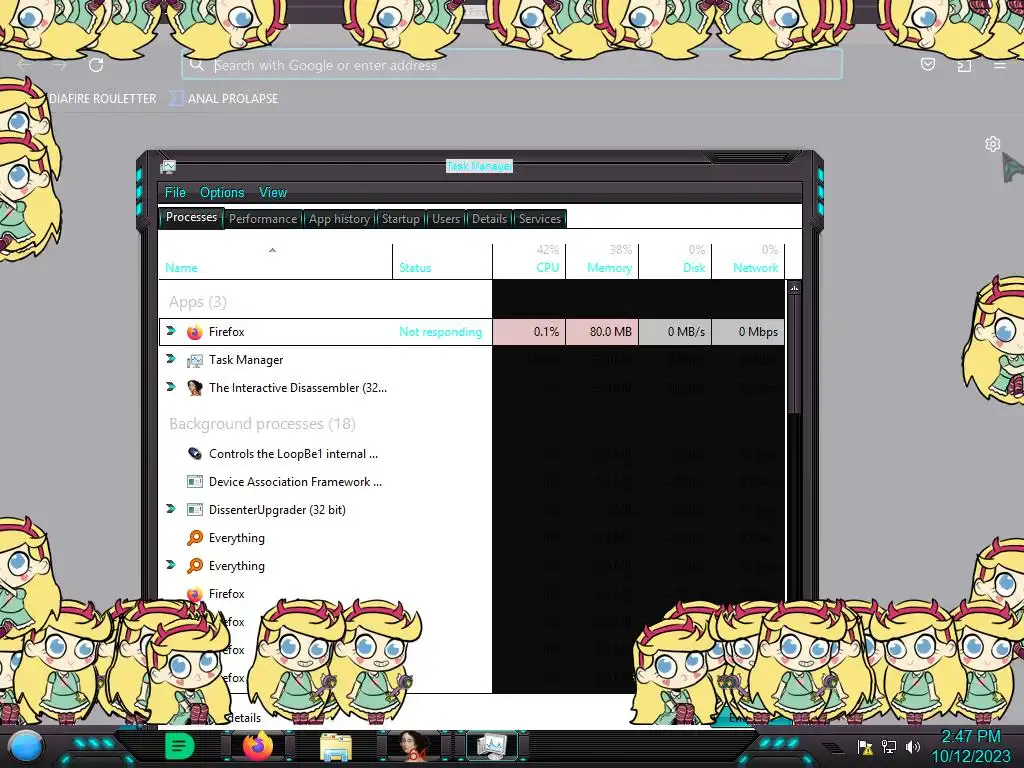
Task: Switch to the Users tab
Action: (x=446, y=219)
